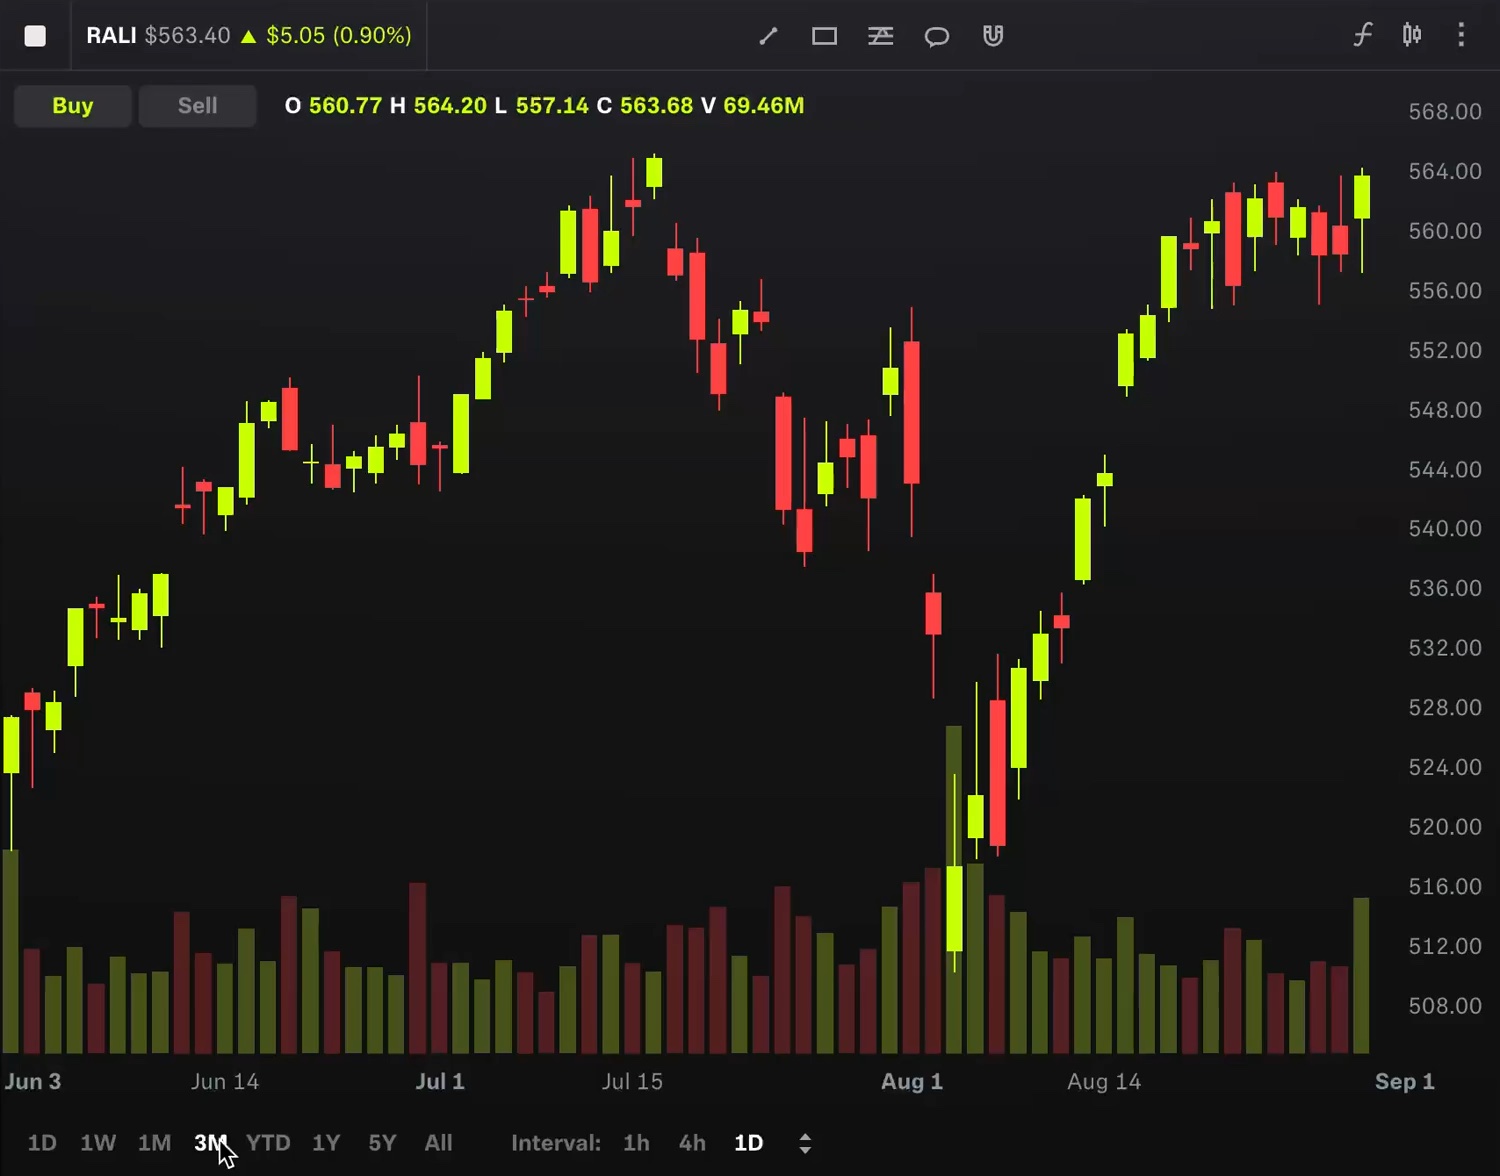Switch interval to 1h
Viewport: 1500px width, 1176px height.
pos(636,1142)
